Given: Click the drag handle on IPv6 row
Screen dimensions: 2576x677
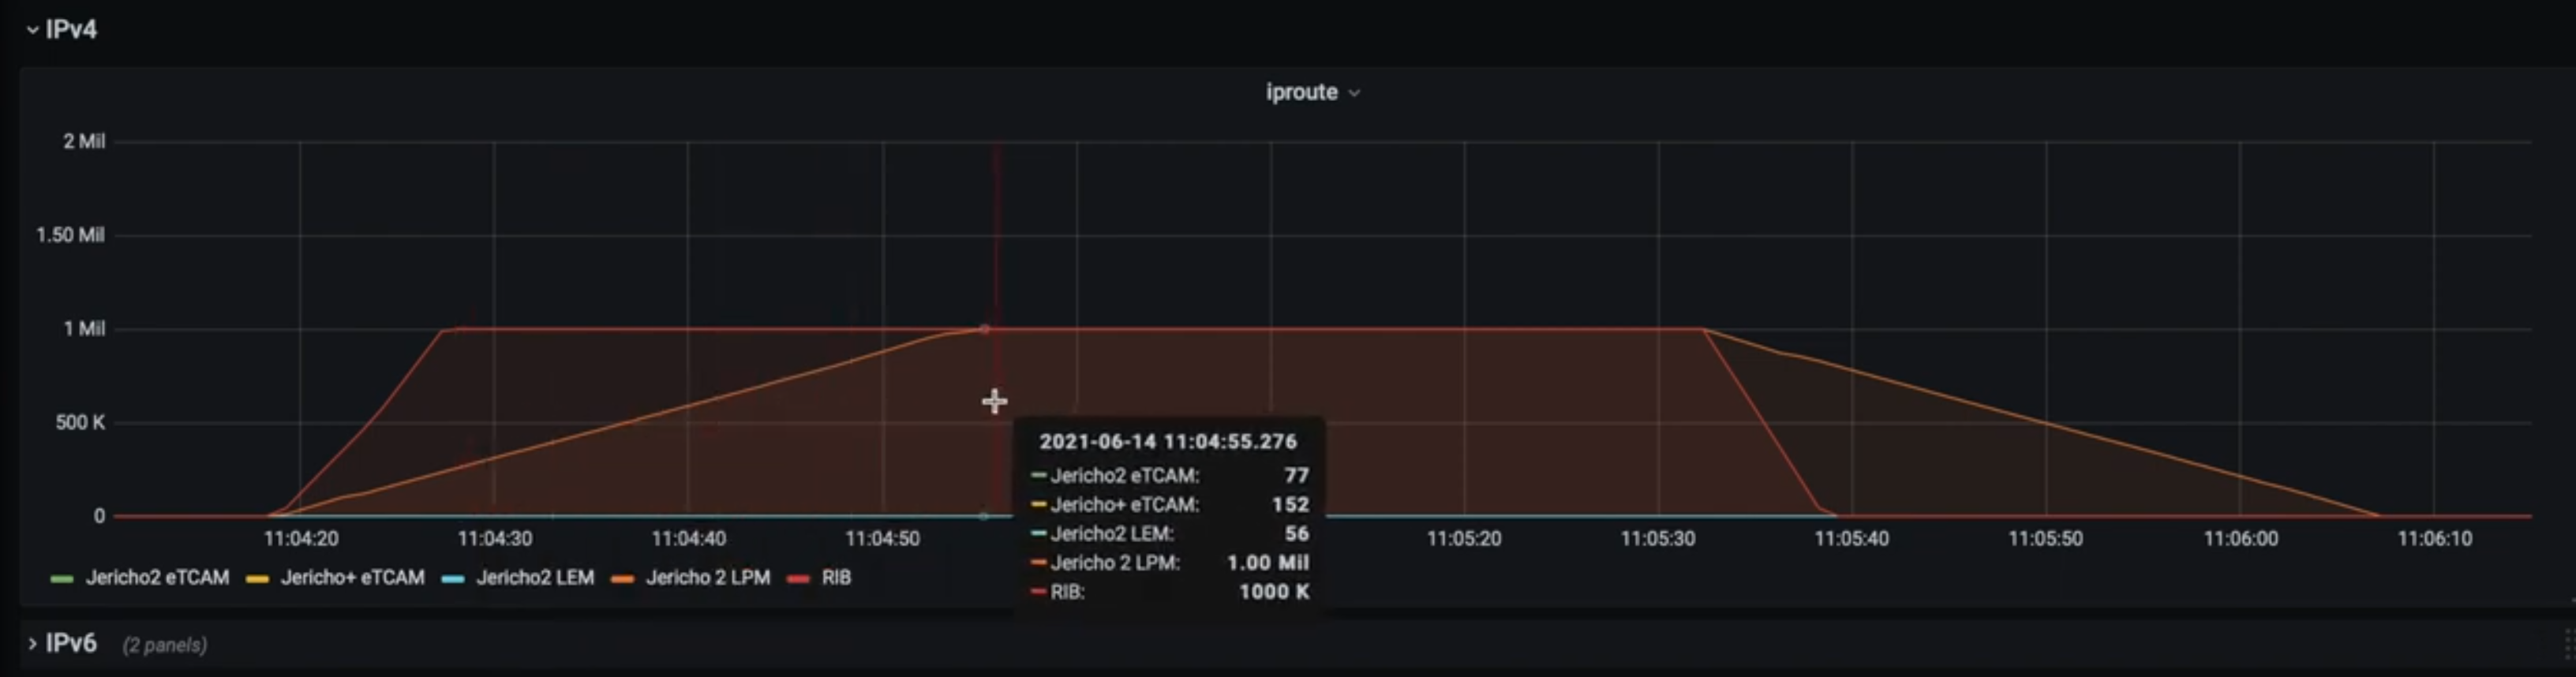Looking at the screenshot, I should pyautogui.click(x=2566, y=644).
